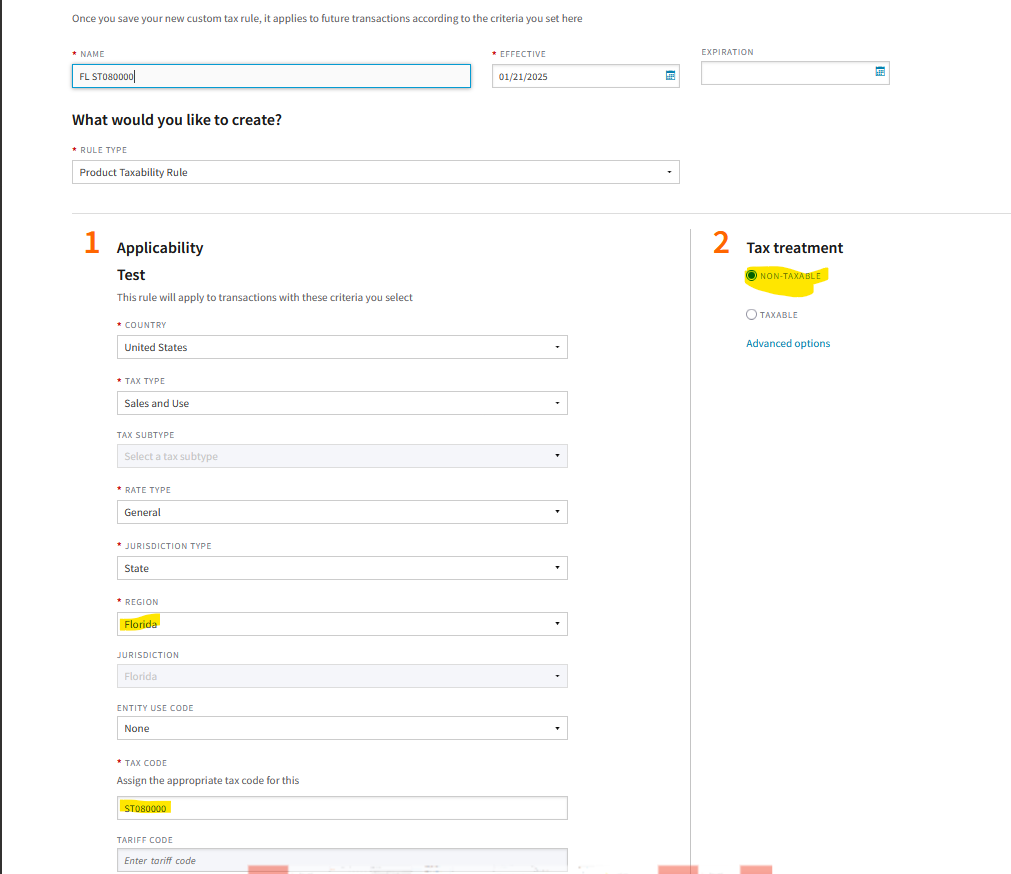Expand the Country dropdown showing United States
The height and width of the screenshot is (874, 1011).
coord(342,347)
